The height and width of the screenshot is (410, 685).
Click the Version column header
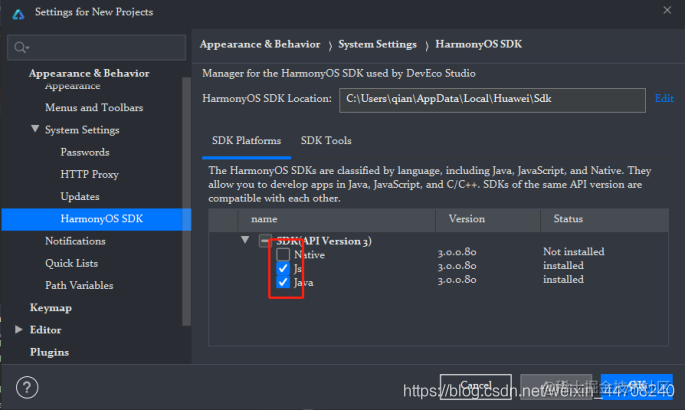(488, 219)
